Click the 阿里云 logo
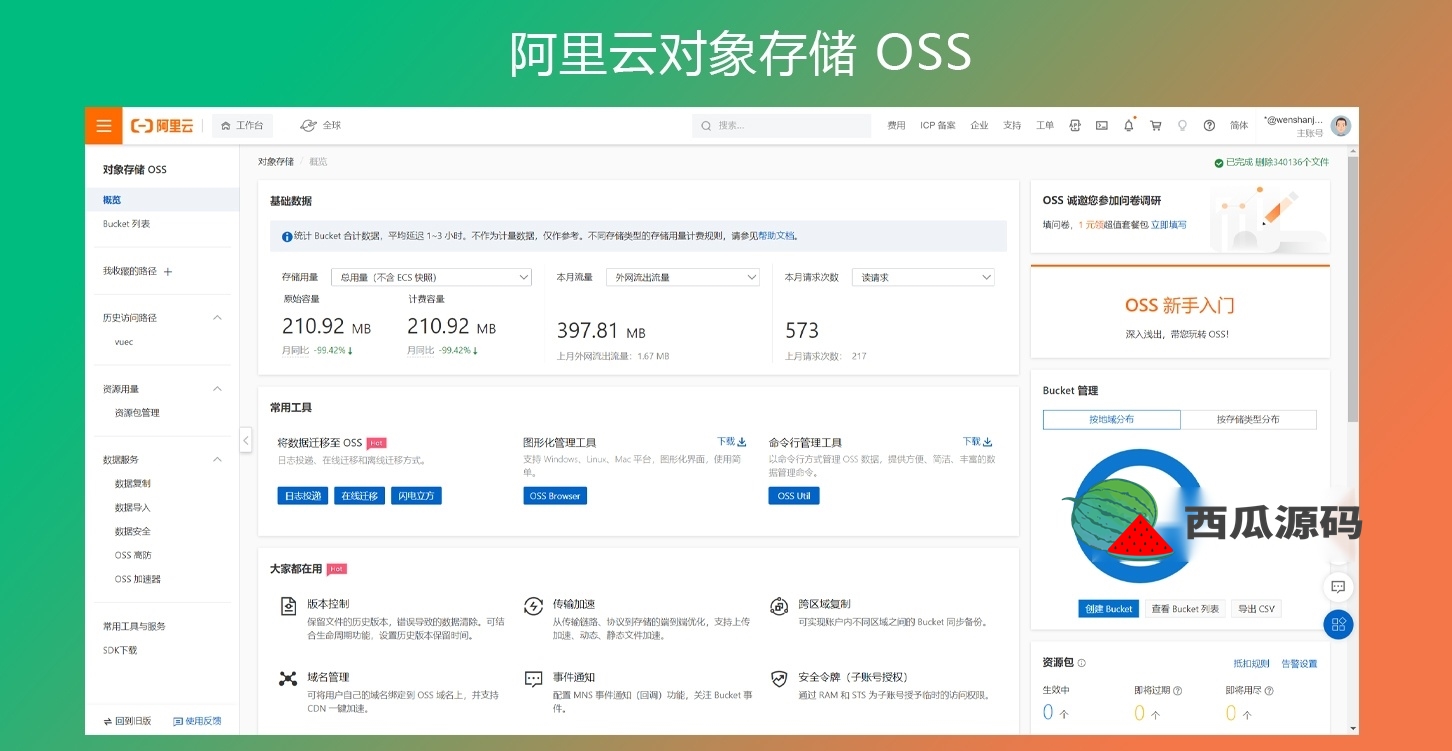Viewport: 1452px width, 751px height. coord(162,126)
